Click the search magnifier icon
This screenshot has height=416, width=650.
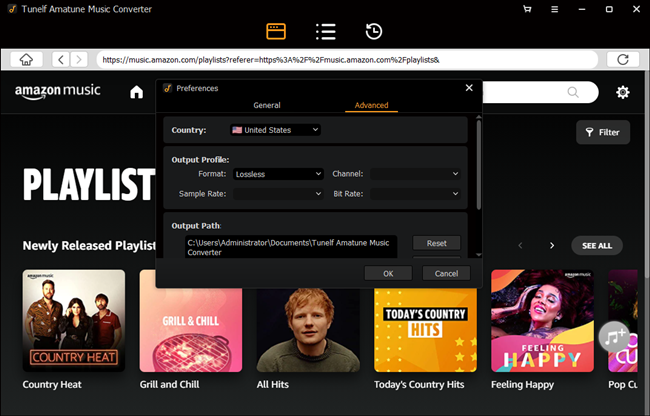coord(573,92)
